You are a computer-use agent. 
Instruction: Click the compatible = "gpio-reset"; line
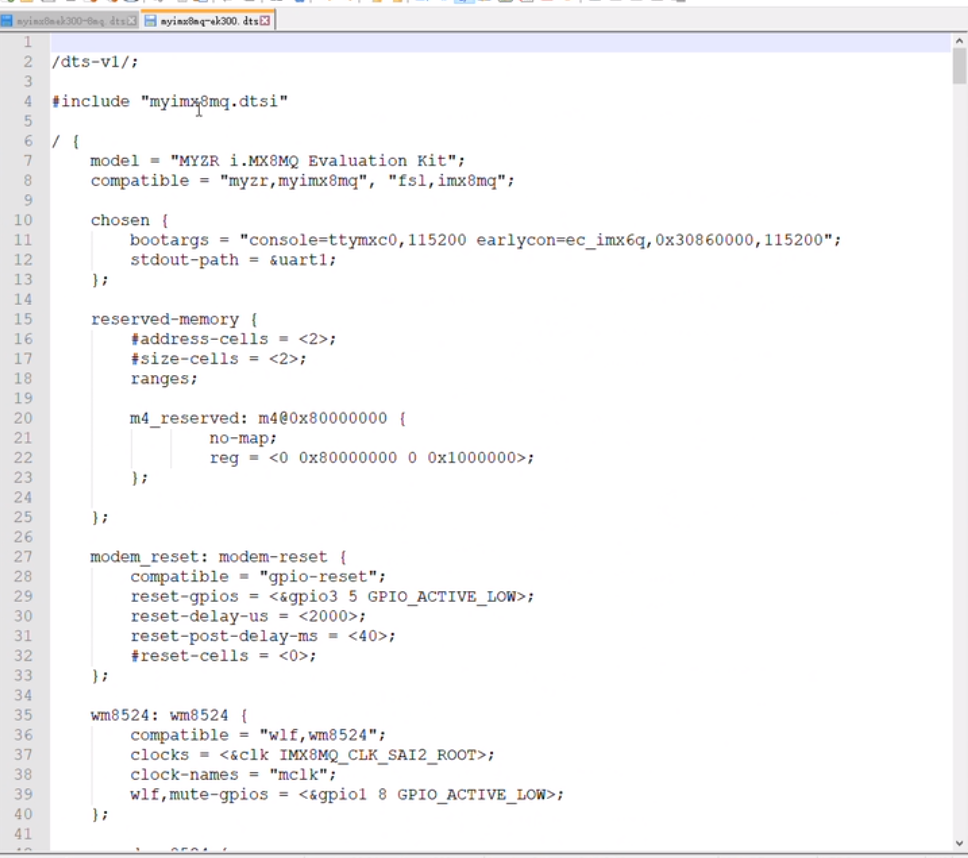tap(258, 577)
